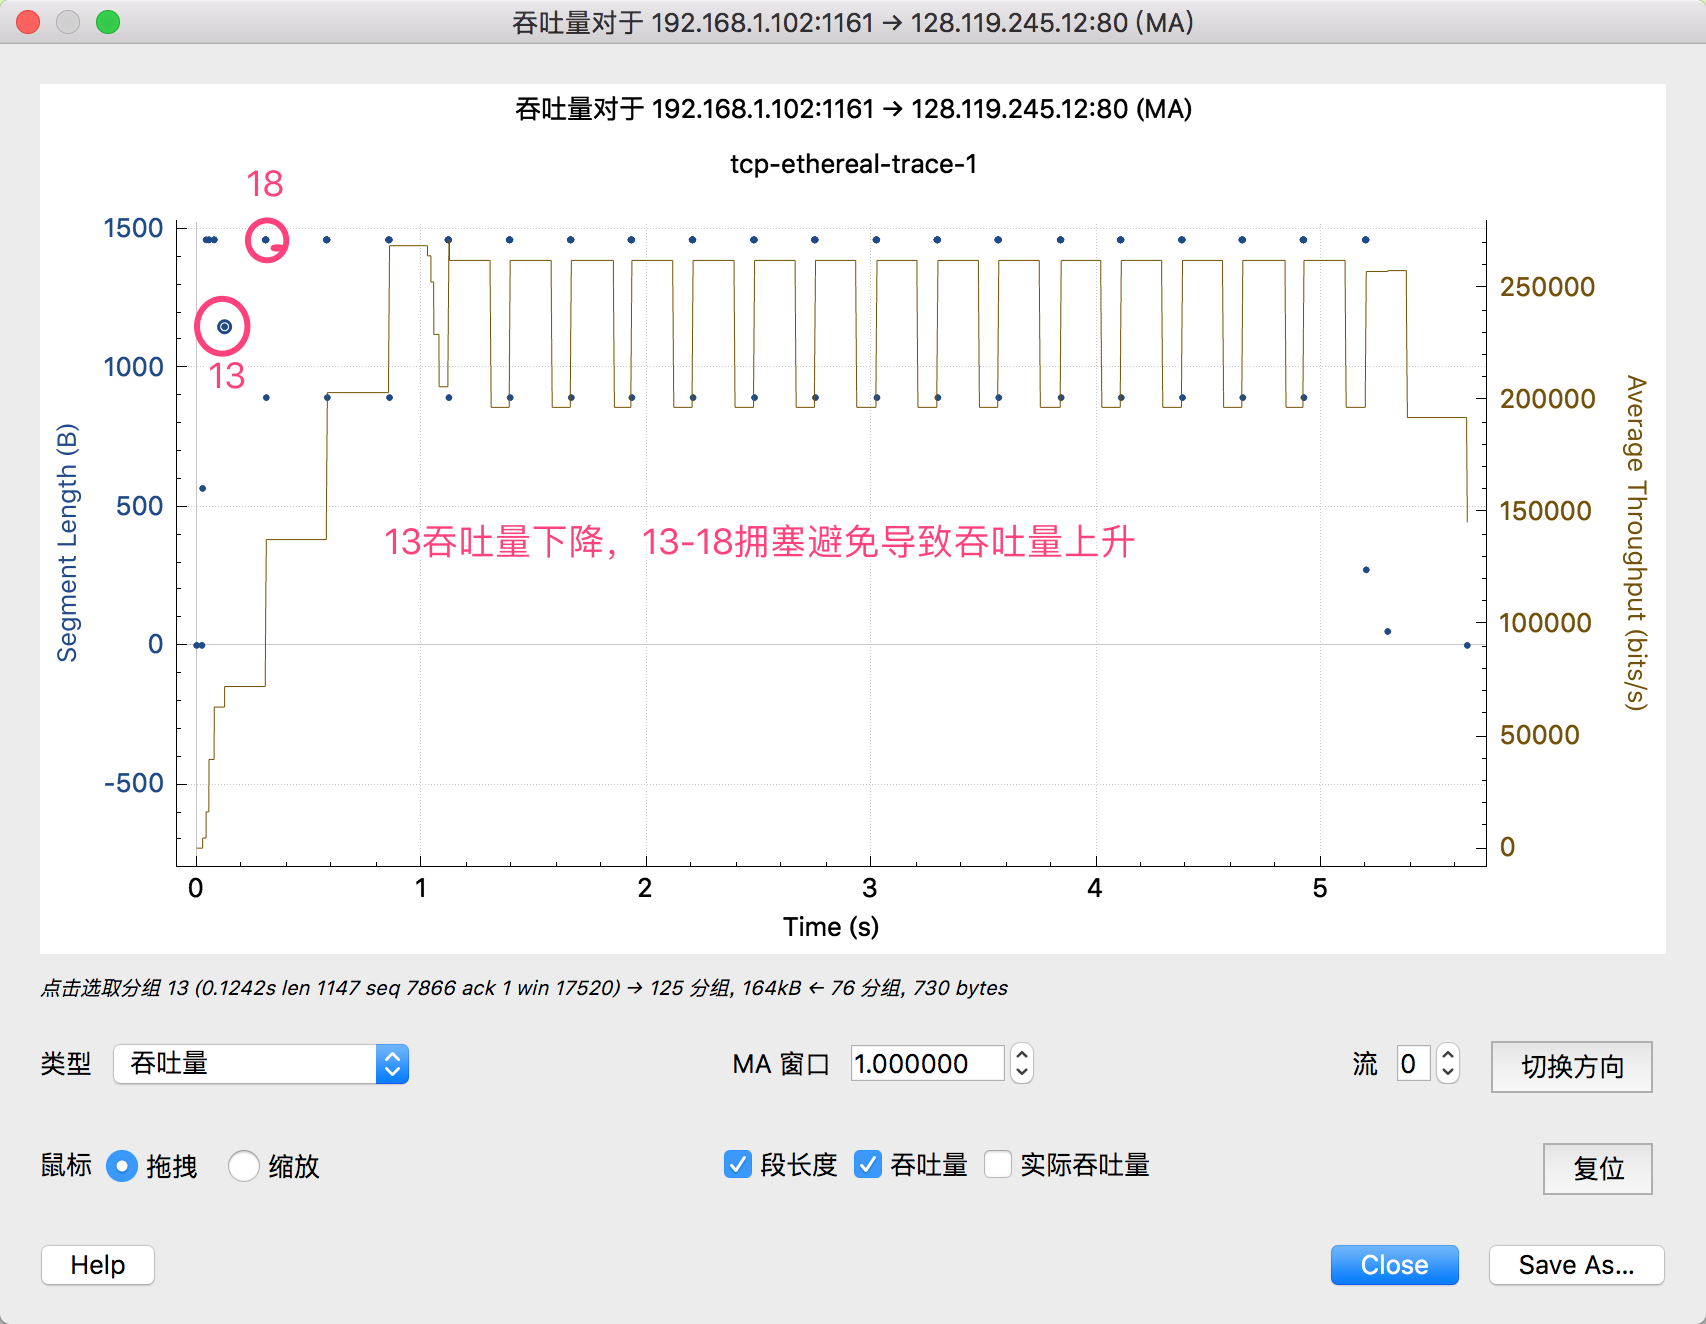
Task: Click the 250000 throughput axis tick label
Action: click(x=1547, y=287)
